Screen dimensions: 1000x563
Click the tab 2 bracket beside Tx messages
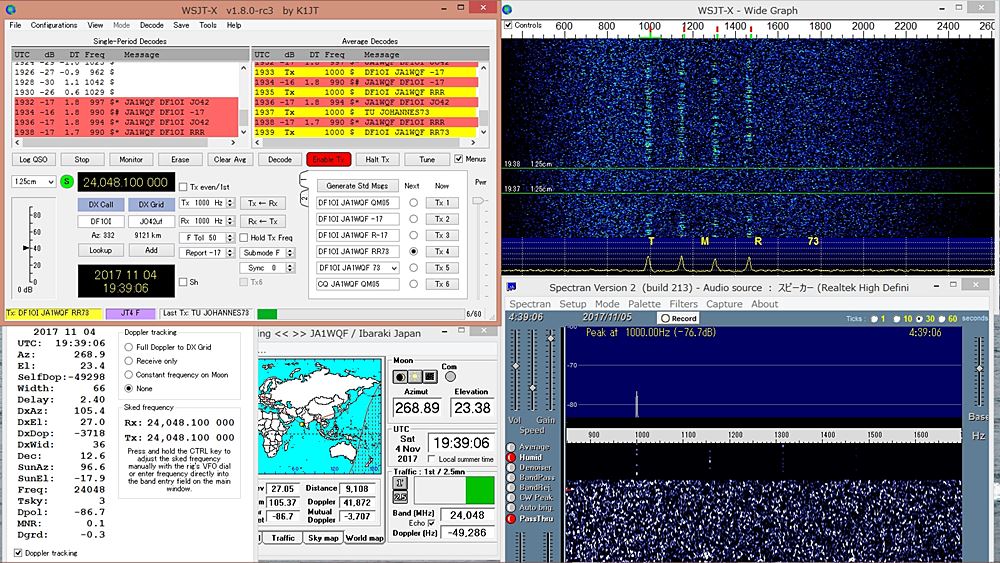(x=304, y=197)
